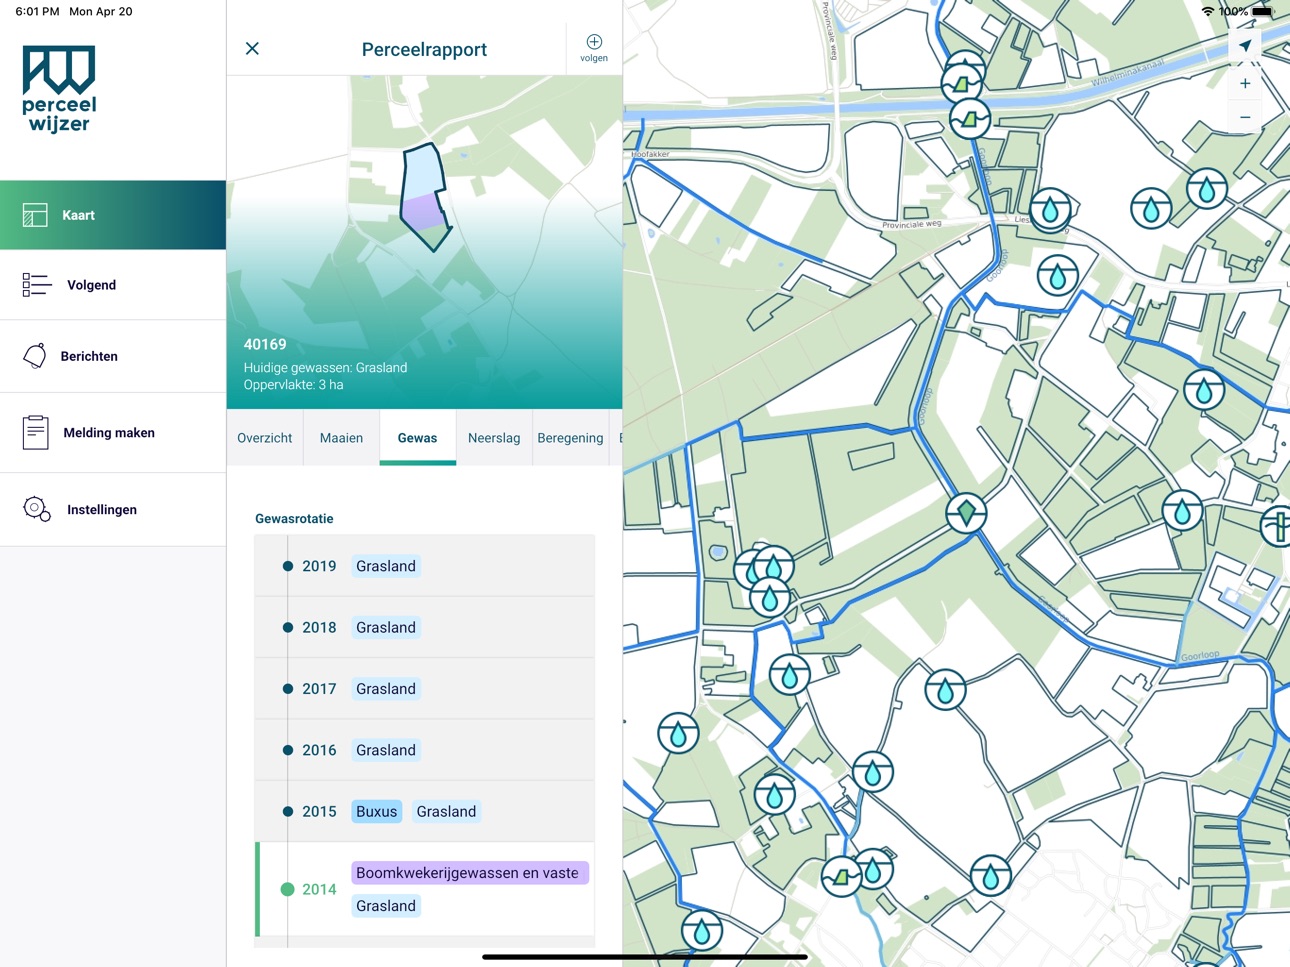
Task: Click Boomkwekerijgewassen en vaste tag
Action: tap(468, 873)
